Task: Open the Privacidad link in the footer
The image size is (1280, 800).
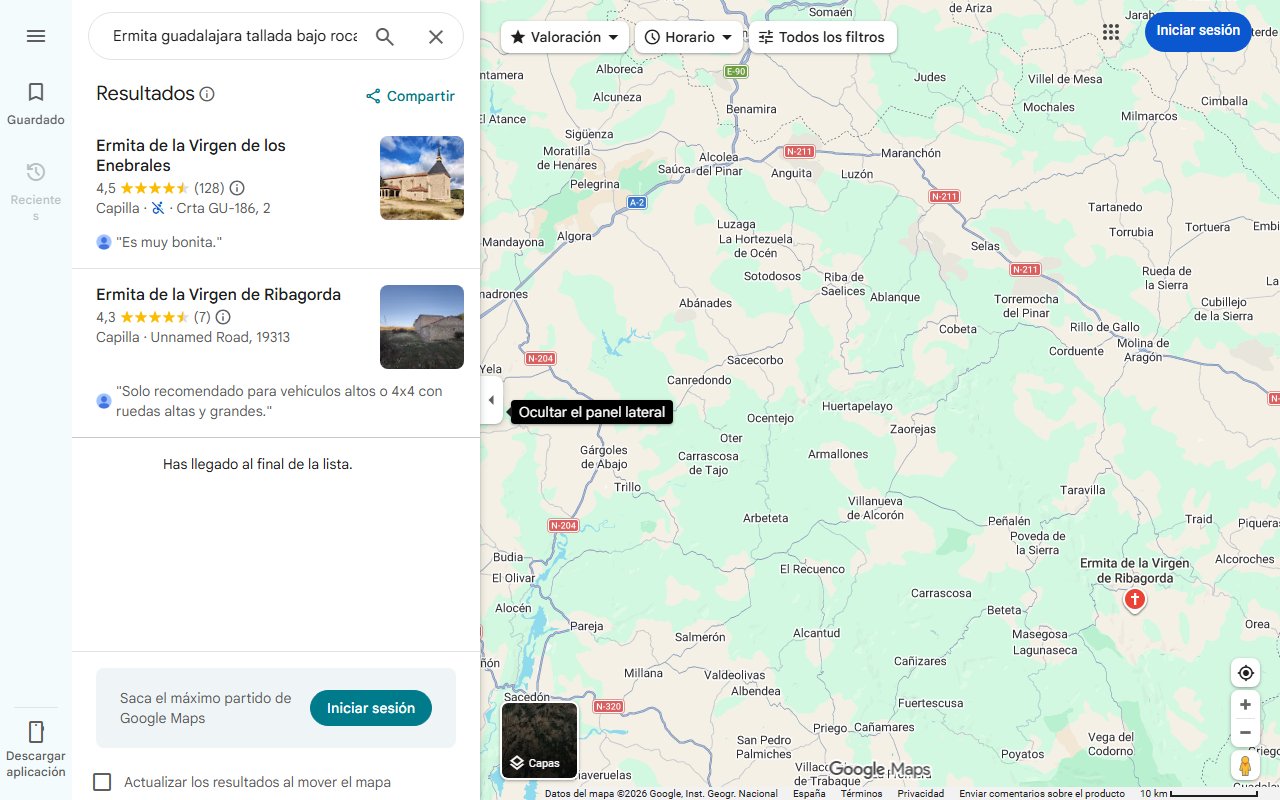Action: click(920, 792)
